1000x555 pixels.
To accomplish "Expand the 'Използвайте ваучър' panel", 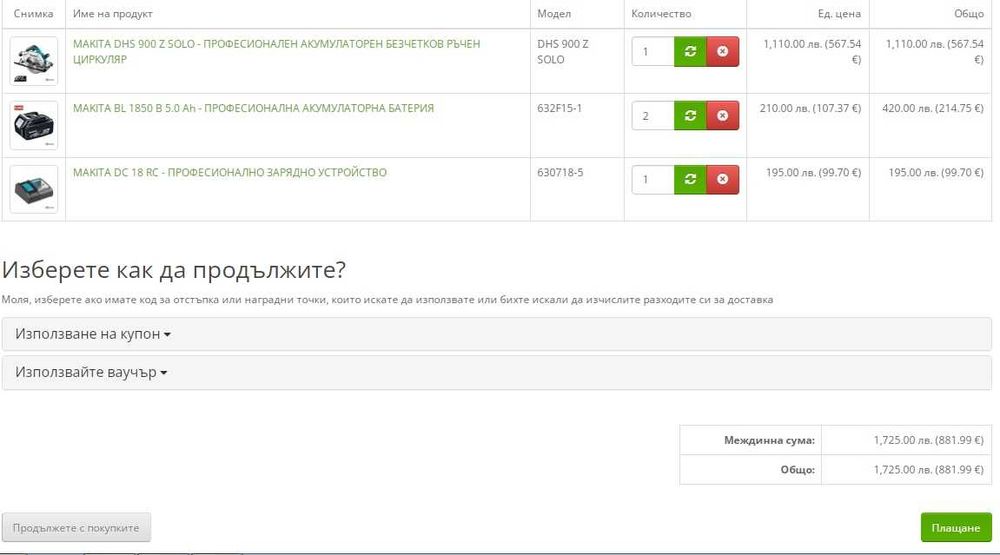I will [496, 373].
